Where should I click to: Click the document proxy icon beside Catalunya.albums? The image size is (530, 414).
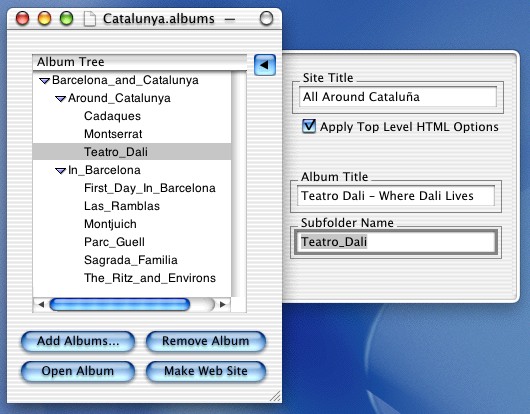point(90,19)
